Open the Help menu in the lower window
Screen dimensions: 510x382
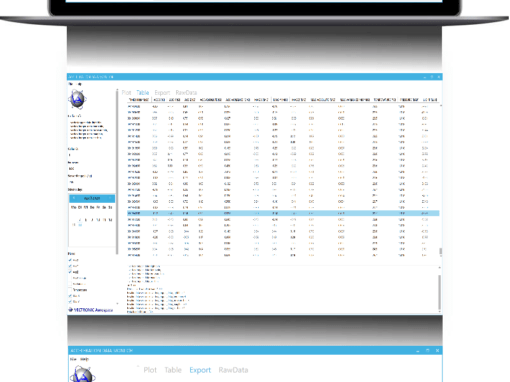pyautogui.click(x=84, y=359)
